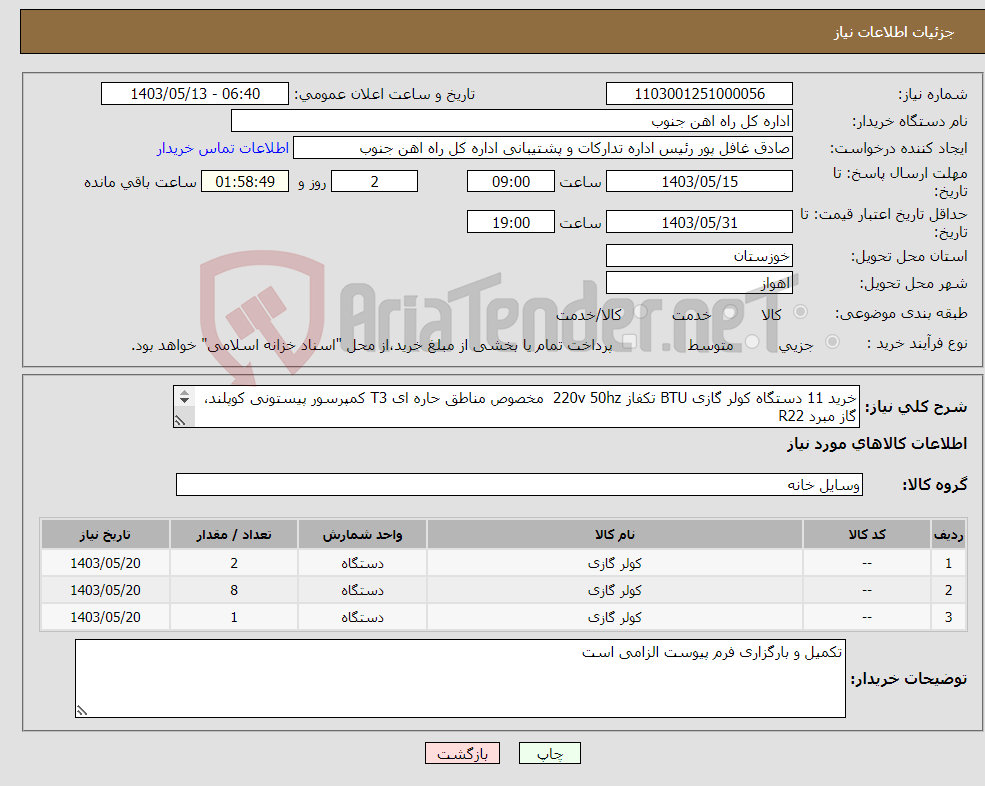
Task: Click the نام کالا column header
Action: coord(614,534)
